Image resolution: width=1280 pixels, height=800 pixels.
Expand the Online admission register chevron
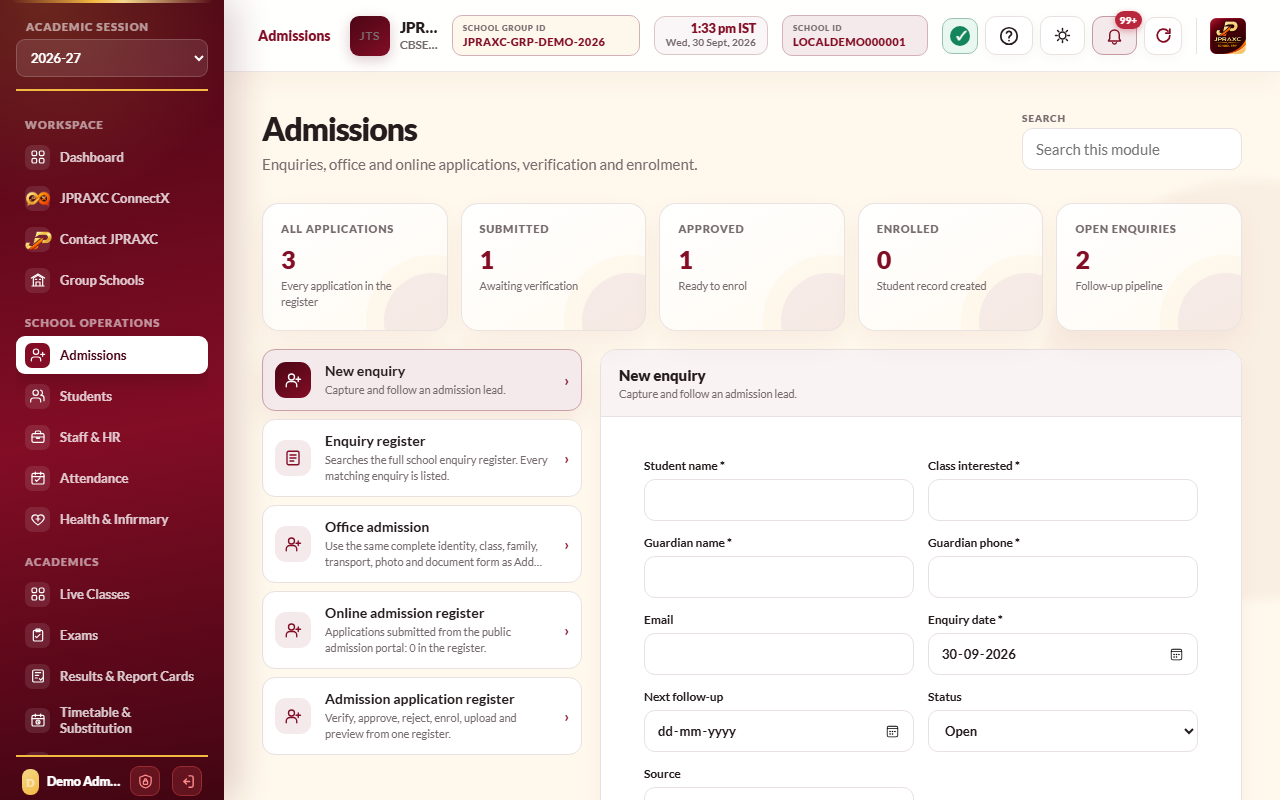pos(566,630)
